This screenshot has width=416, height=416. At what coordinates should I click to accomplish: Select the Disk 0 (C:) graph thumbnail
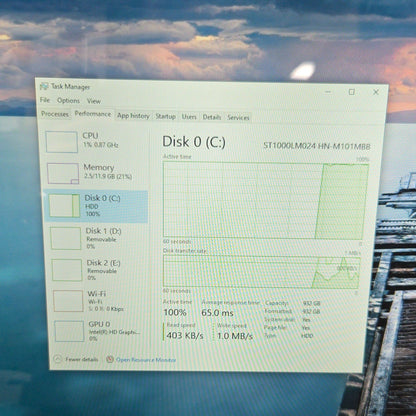(x=64, y=206)
